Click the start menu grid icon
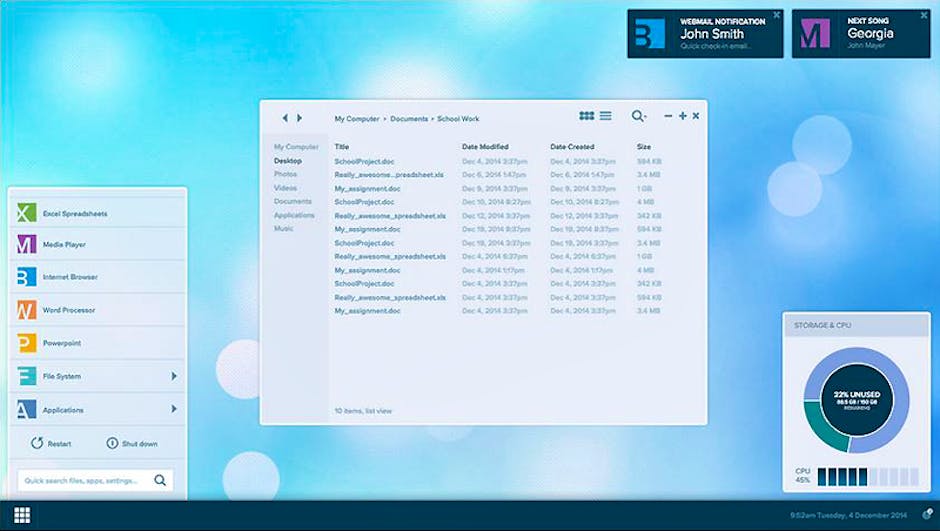 tap(22, 515)
